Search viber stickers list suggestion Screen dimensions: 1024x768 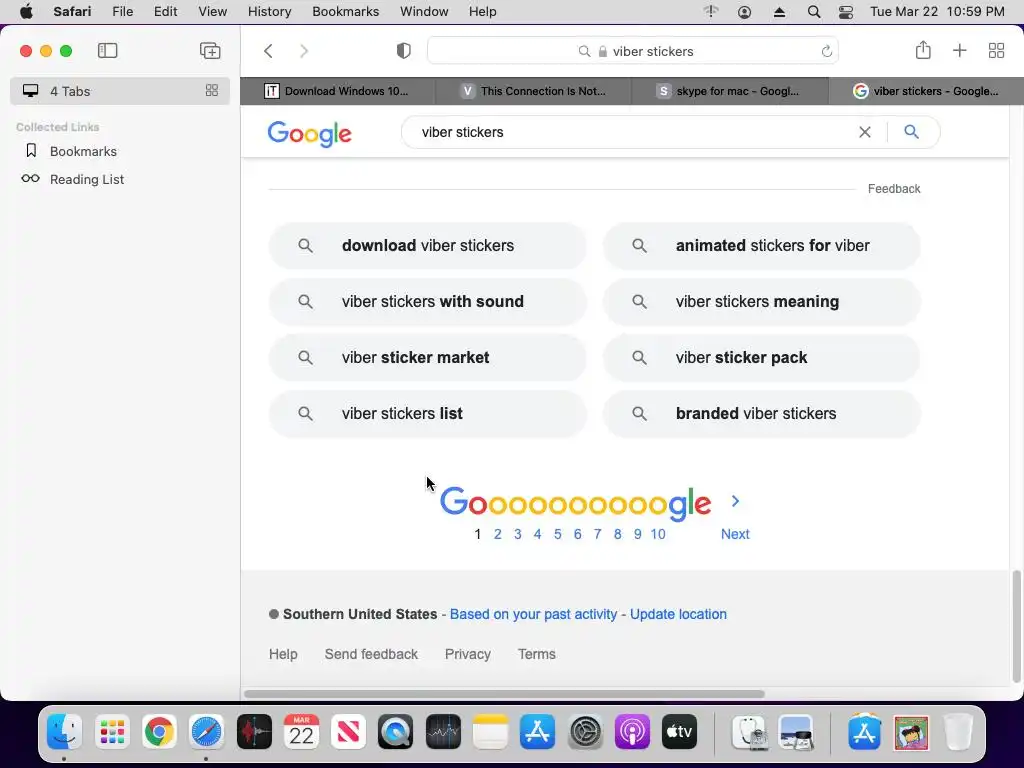tap(428, 414)
